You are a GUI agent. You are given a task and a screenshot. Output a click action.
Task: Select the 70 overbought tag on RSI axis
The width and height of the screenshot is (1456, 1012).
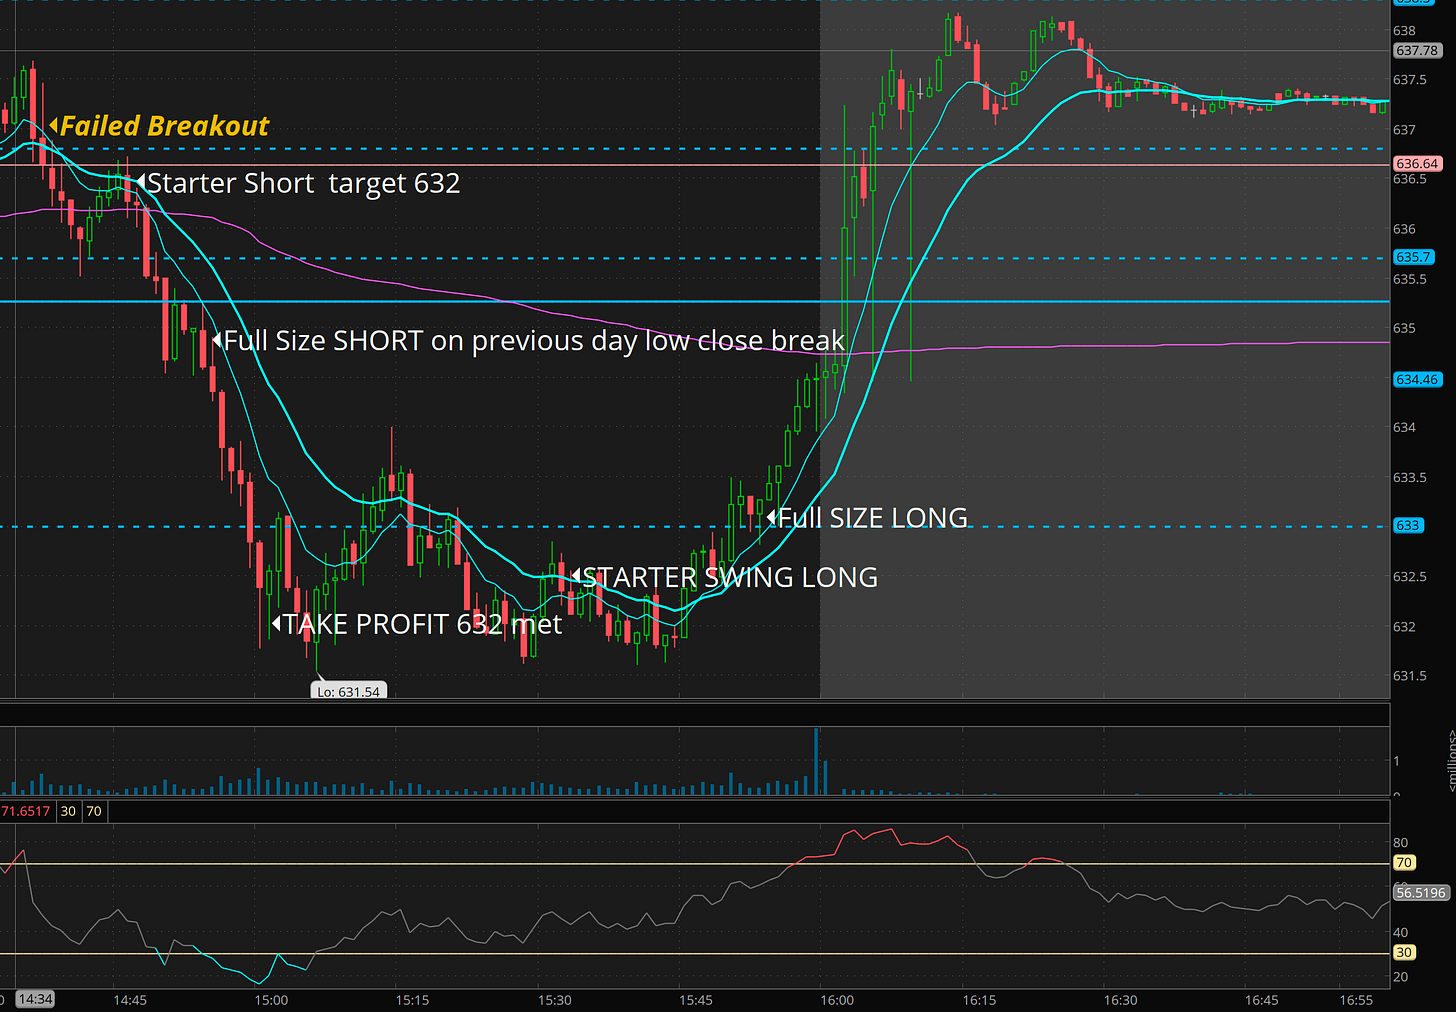click(1404, 862)
